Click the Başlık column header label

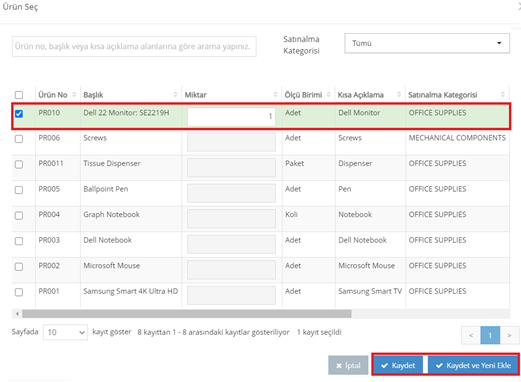pyautogui.click(x=93, y=95)
